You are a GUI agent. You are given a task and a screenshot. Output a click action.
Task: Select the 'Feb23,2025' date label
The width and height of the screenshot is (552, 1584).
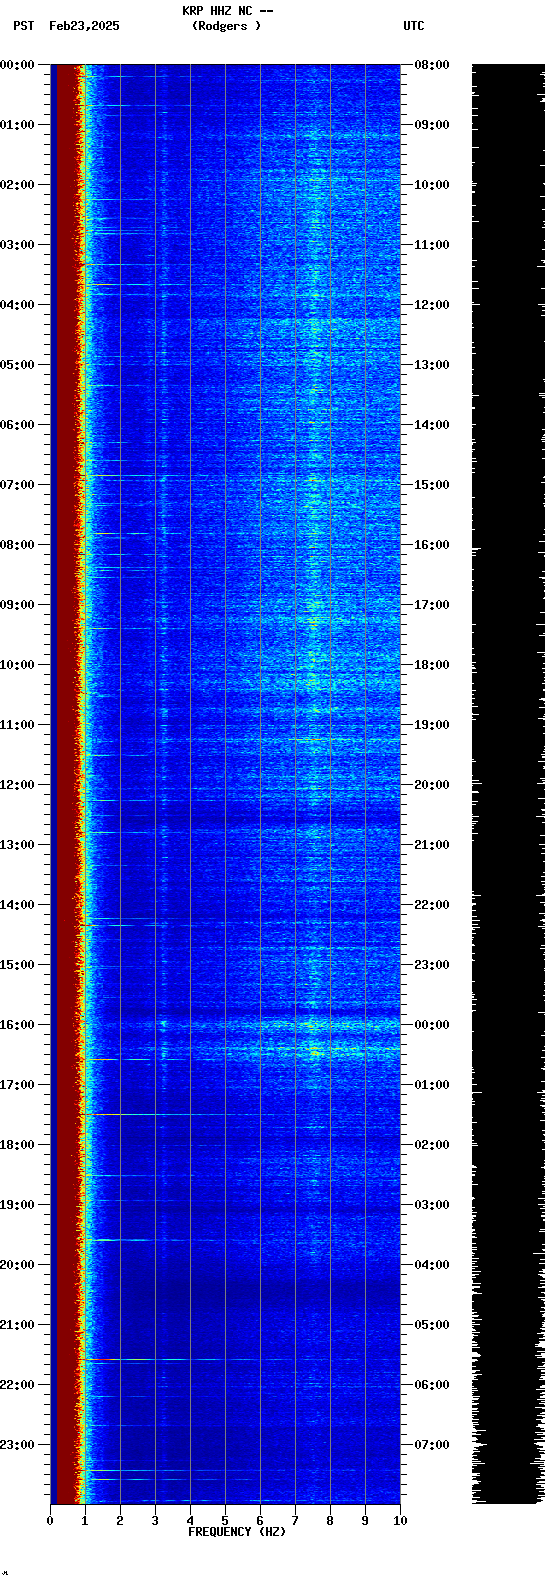tap(84, 26)
